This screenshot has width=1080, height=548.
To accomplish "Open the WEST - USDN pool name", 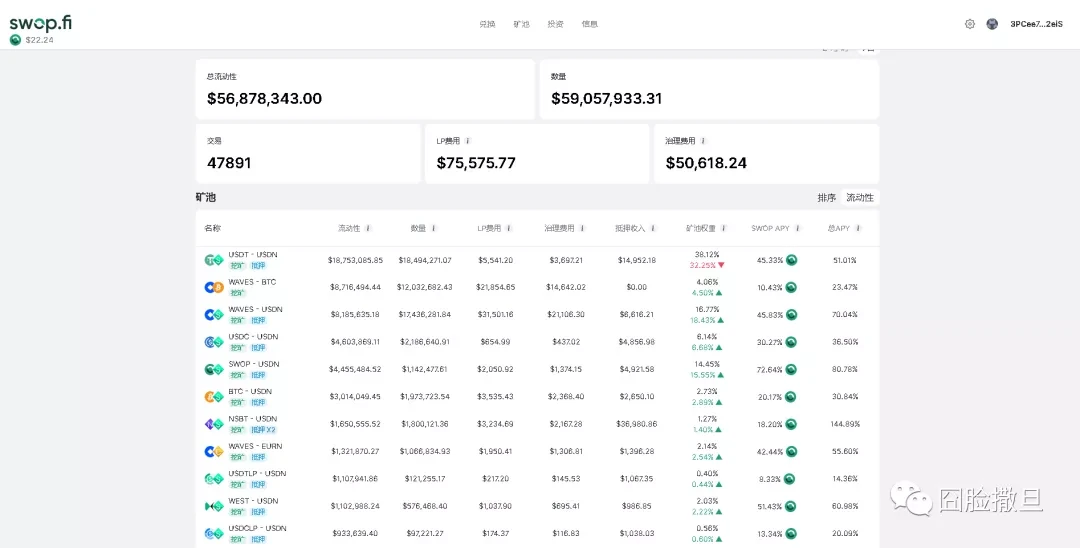I will tap(253, 500).
